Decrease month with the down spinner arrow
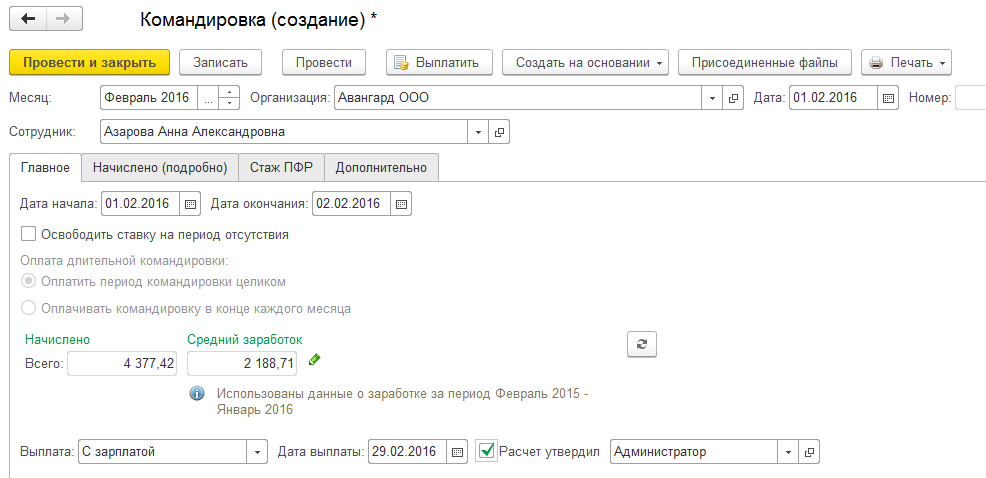Screen dimensions: 986x478 coord(230,104)
